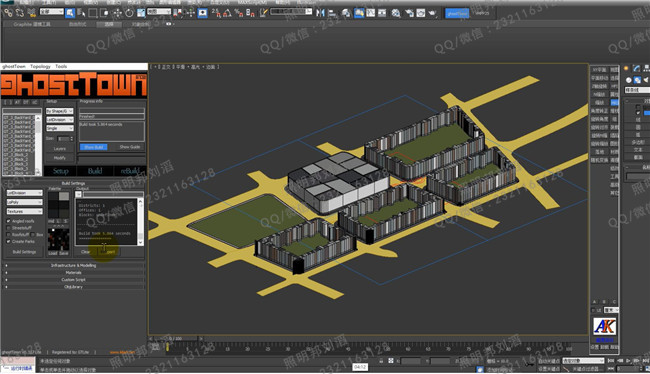Toggle the Angled roofs checkbox
The image size is (650, 374).
(x=8, y=221)
